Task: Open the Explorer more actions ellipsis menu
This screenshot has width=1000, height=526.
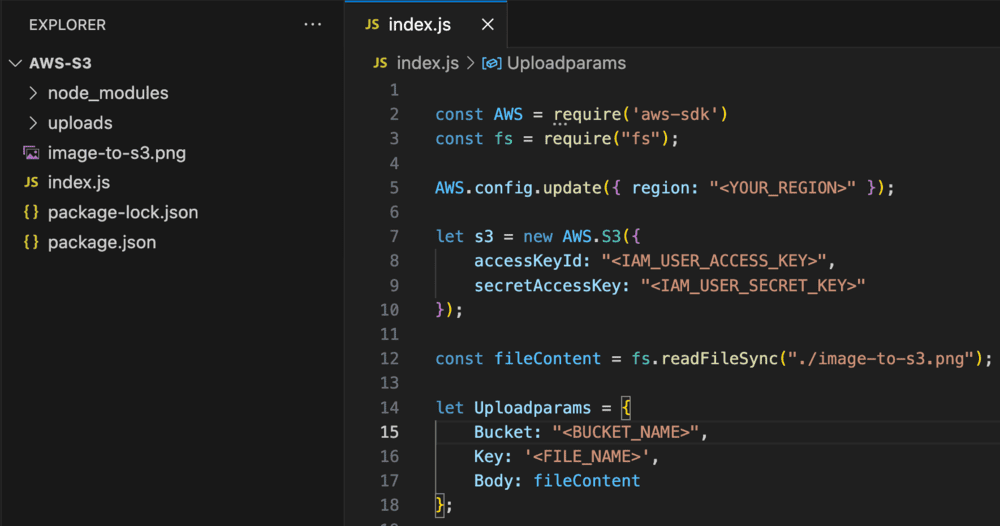Action: [x=313, y=24]
